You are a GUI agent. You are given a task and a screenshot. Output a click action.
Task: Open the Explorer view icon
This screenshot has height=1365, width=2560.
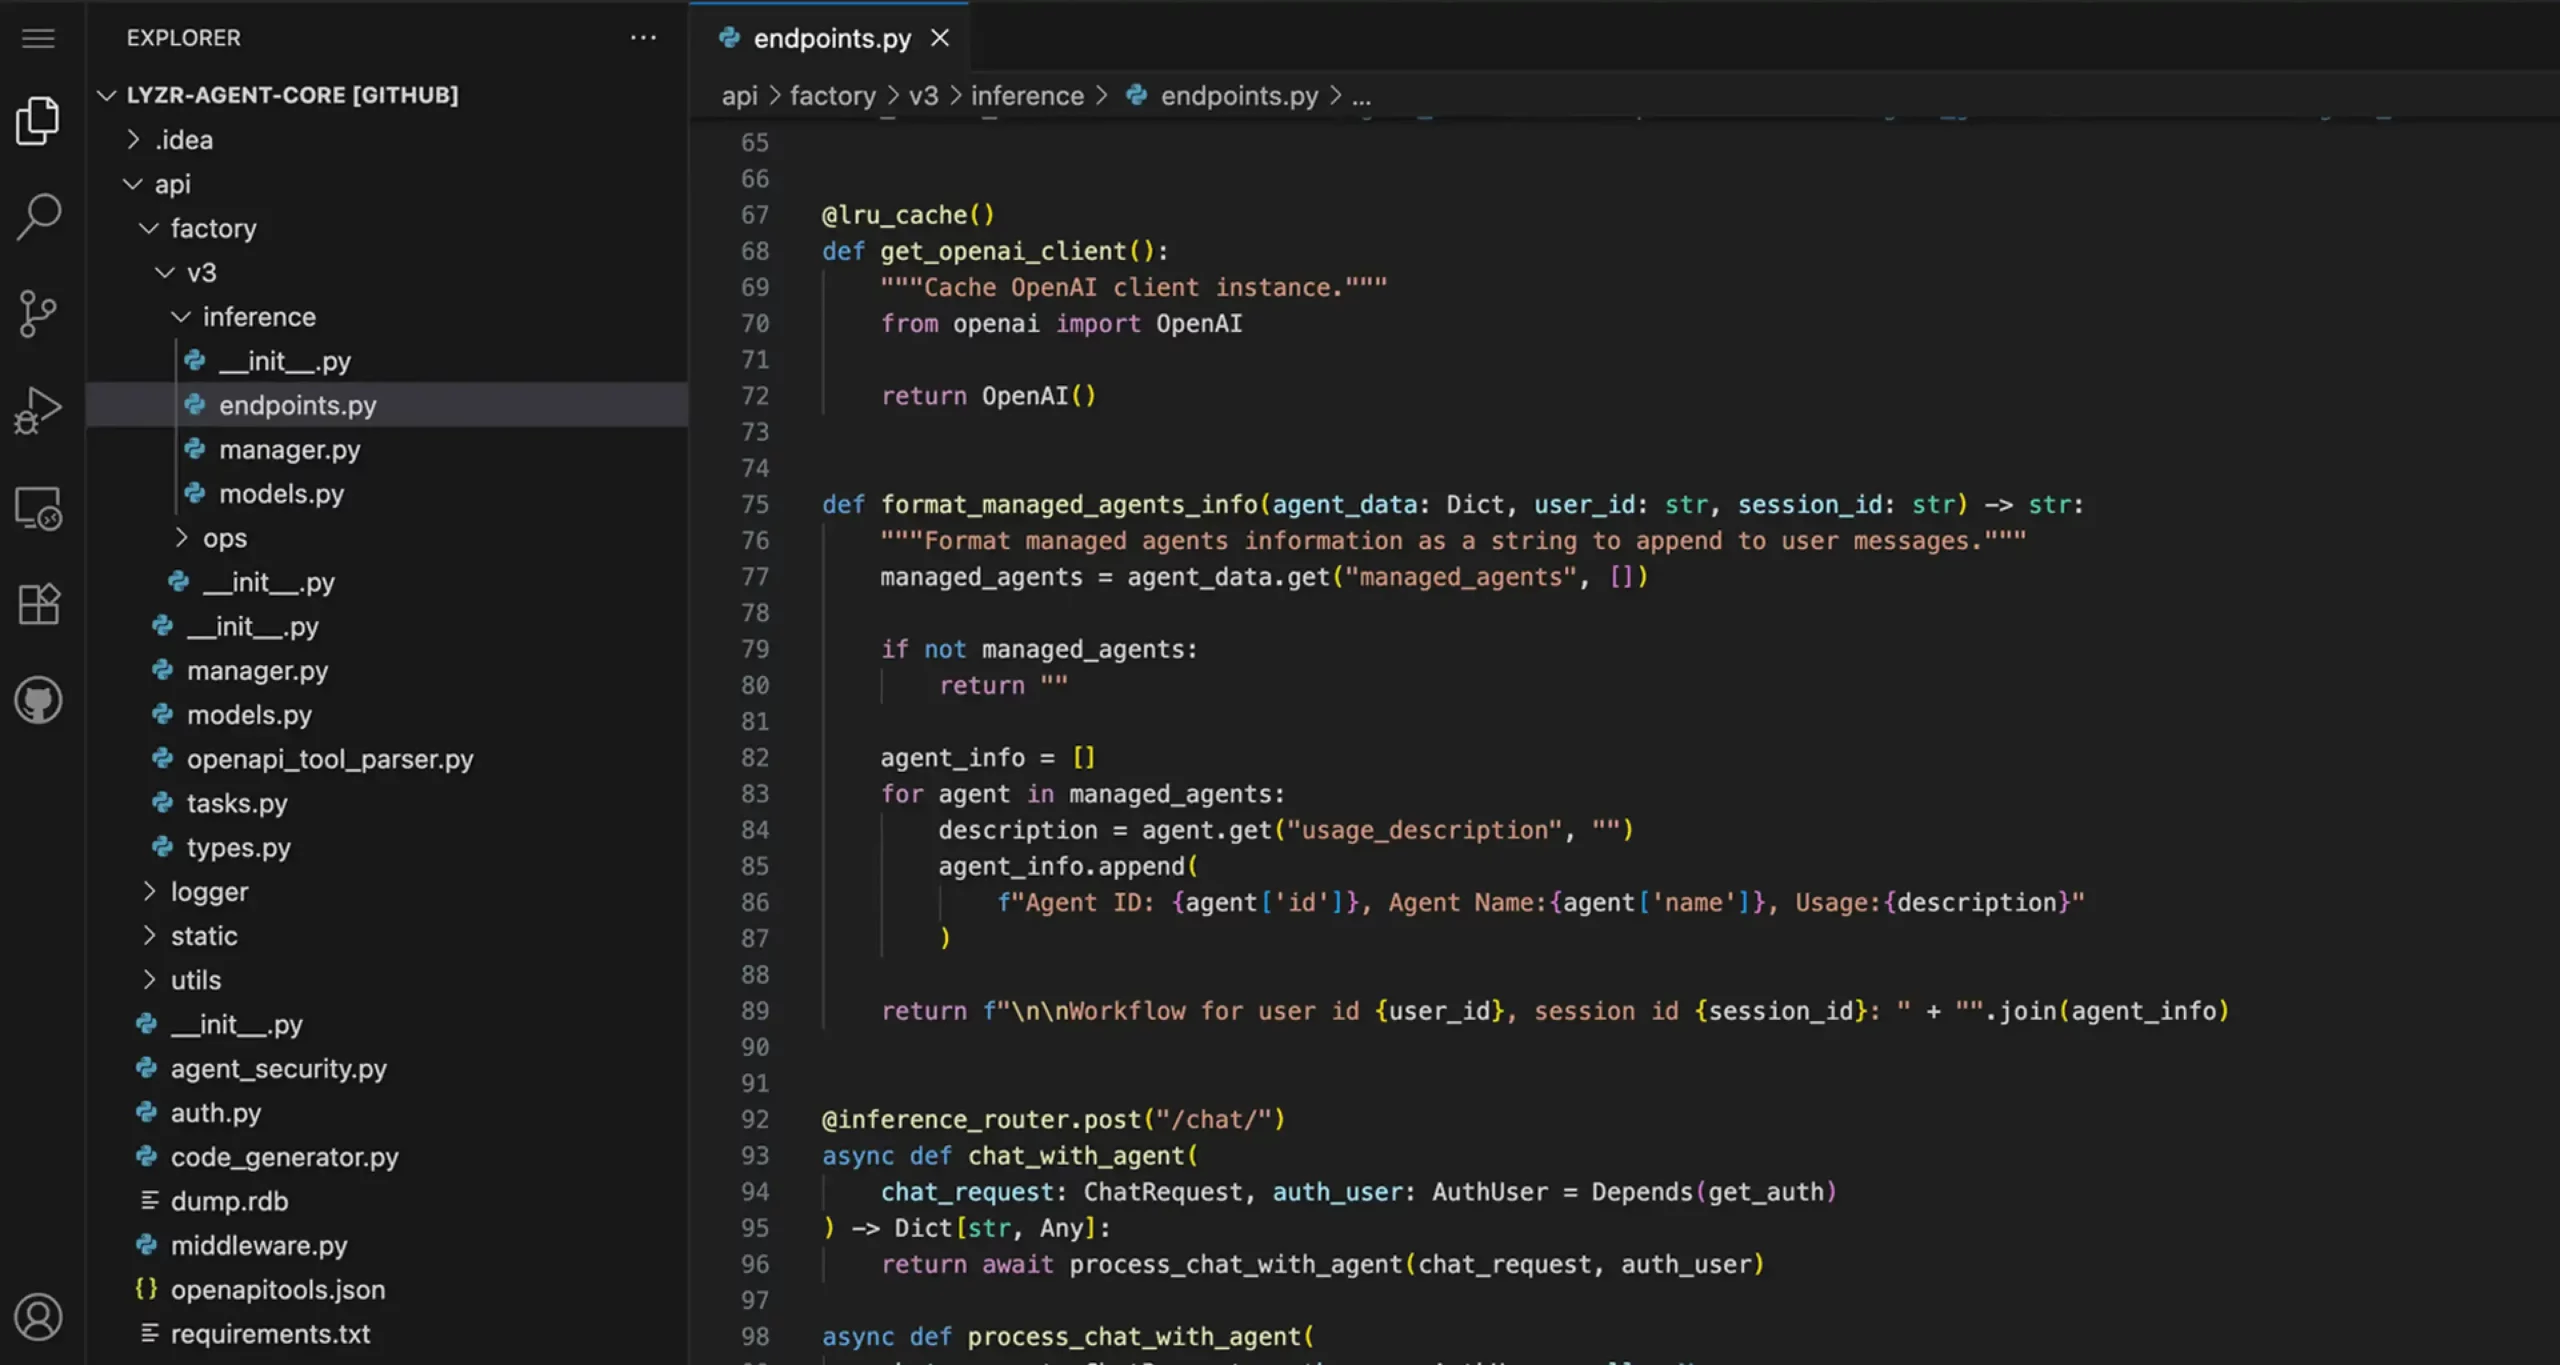(x=38, y=120)
